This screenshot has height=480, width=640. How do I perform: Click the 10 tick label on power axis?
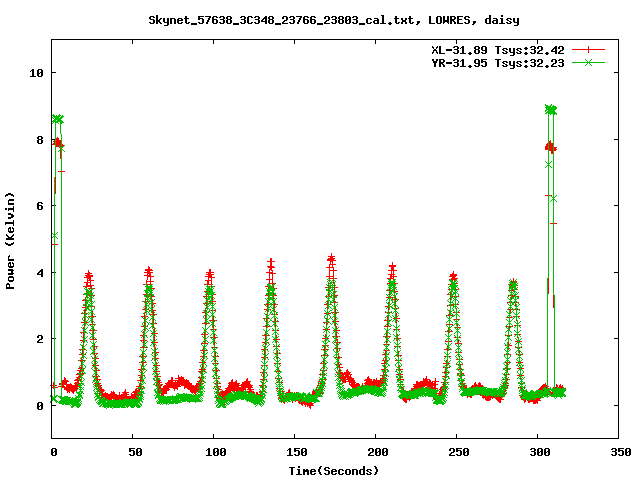[36, 73]
